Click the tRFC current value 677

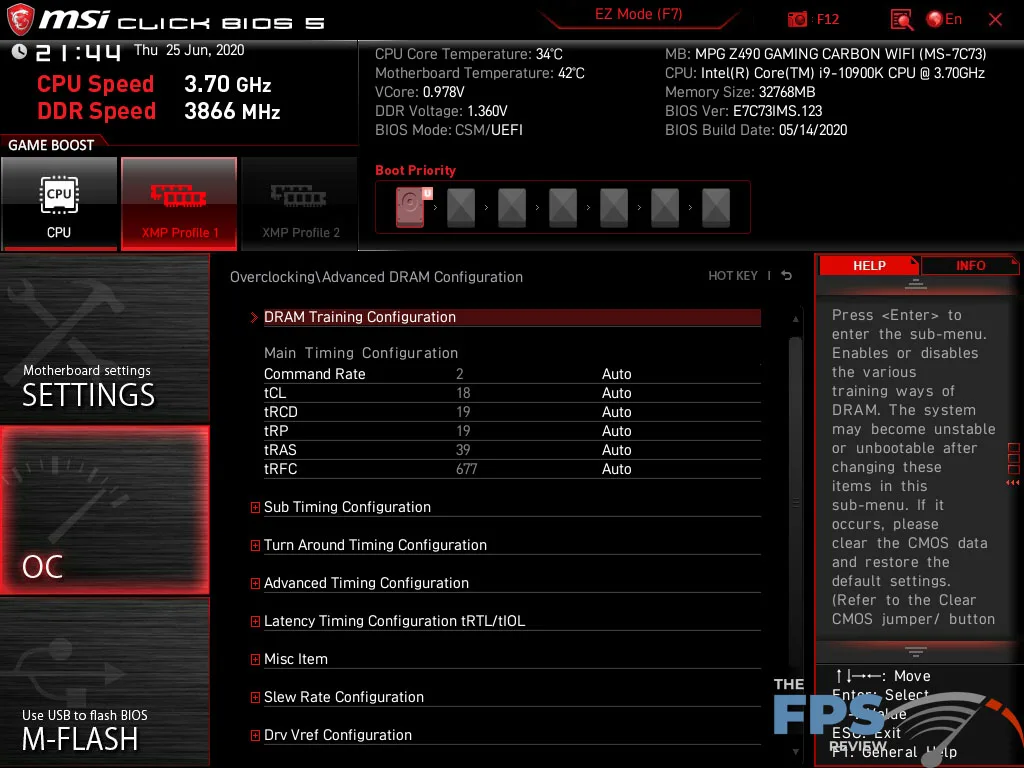[x=466, y=469]
